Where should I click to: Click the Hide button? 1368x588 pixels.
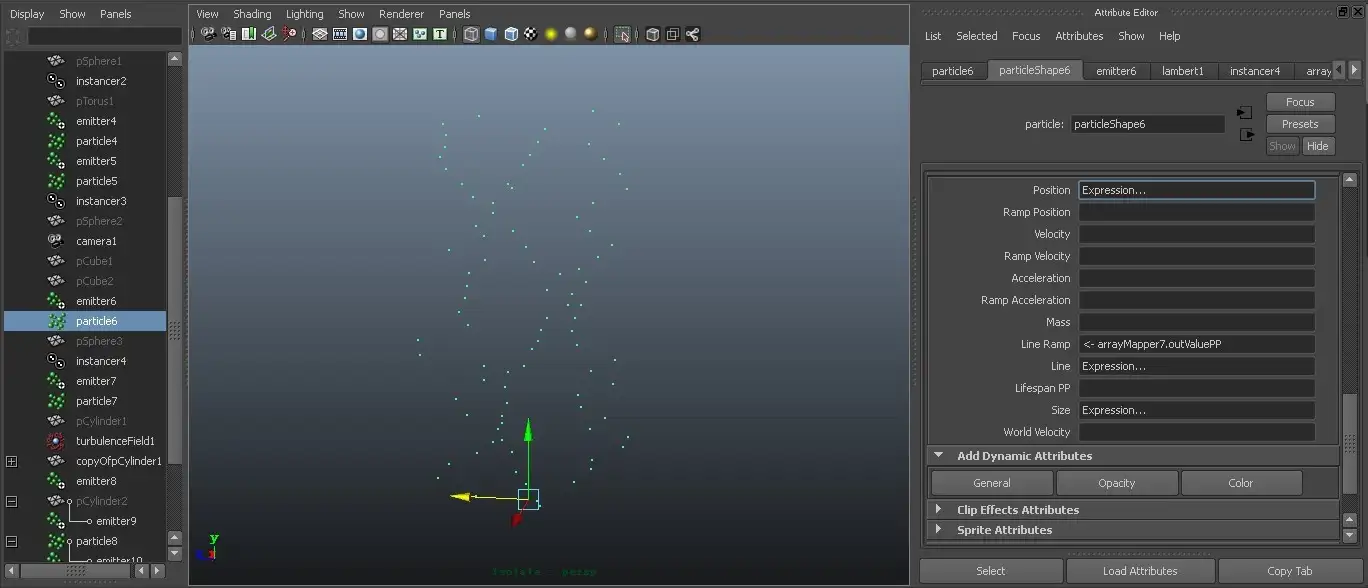click(x=1318, y=146)
